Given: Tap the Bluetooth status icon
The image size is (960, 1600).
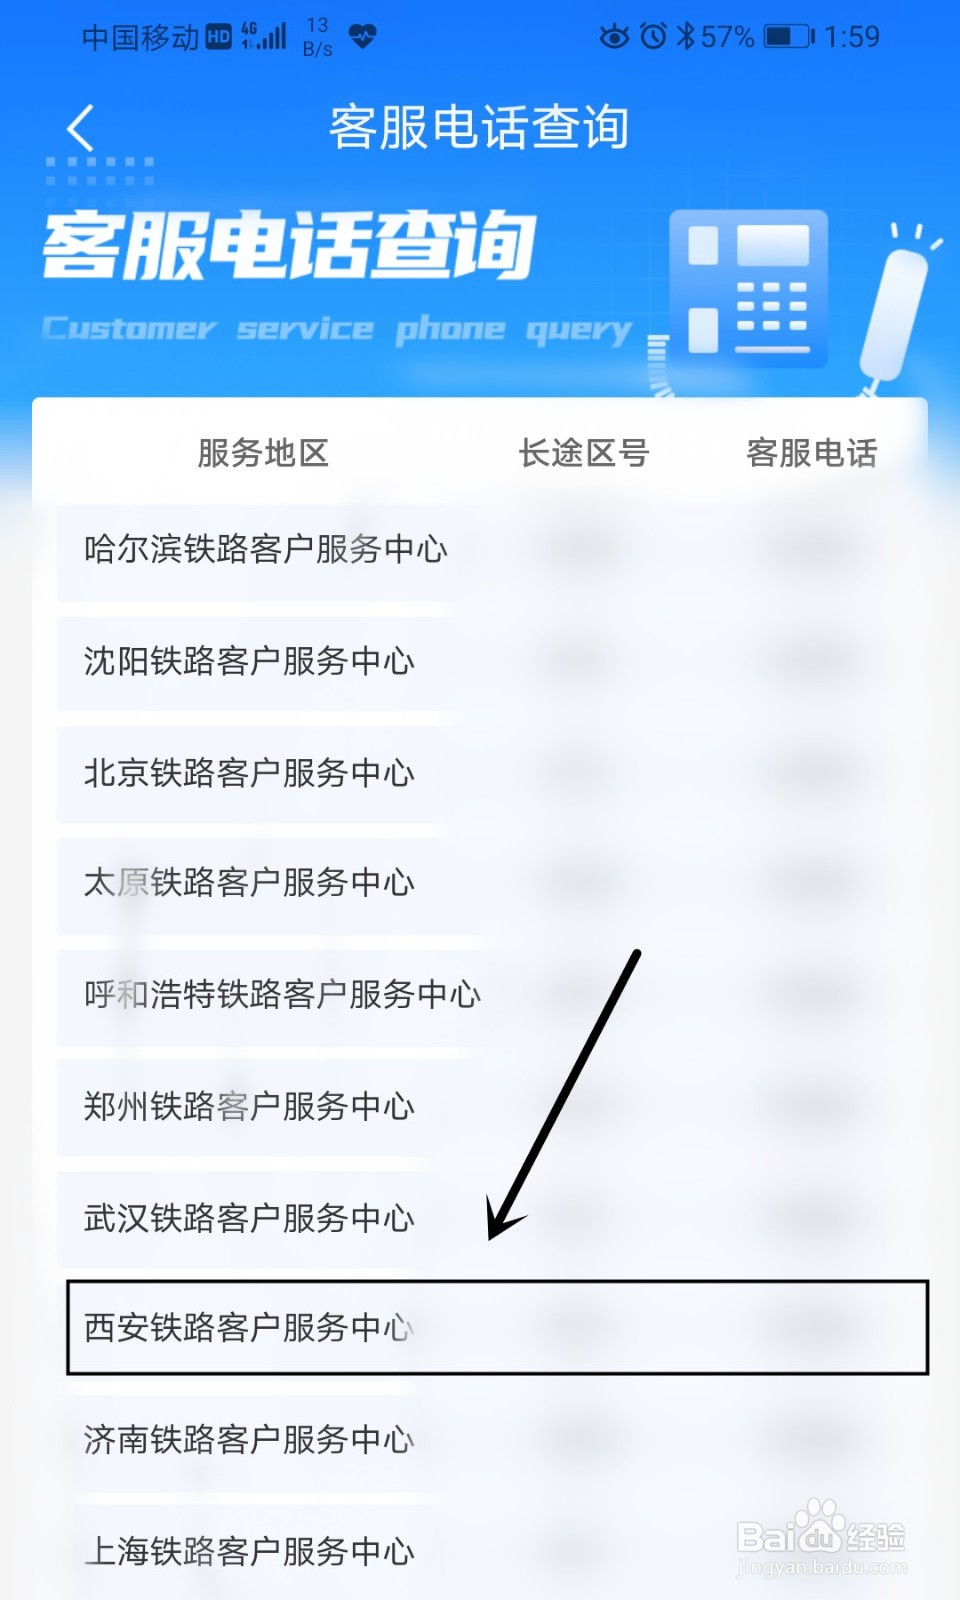Looking at the screenshot, I should (685, 37).
